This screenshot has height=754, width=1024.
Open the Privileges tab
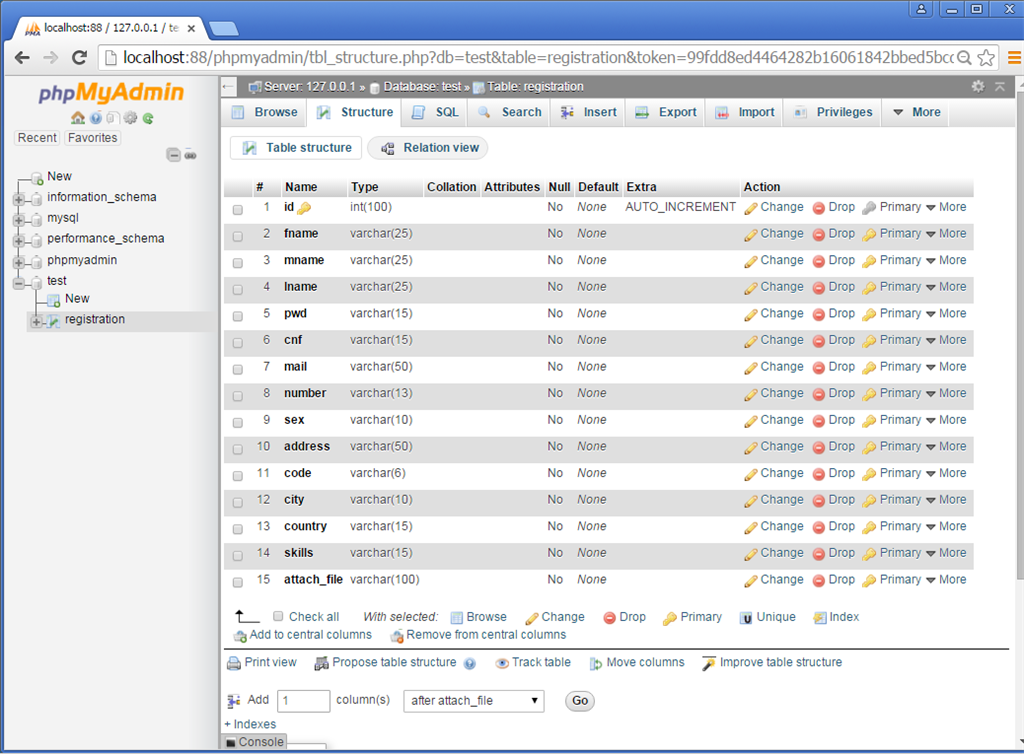pos(833,112)
